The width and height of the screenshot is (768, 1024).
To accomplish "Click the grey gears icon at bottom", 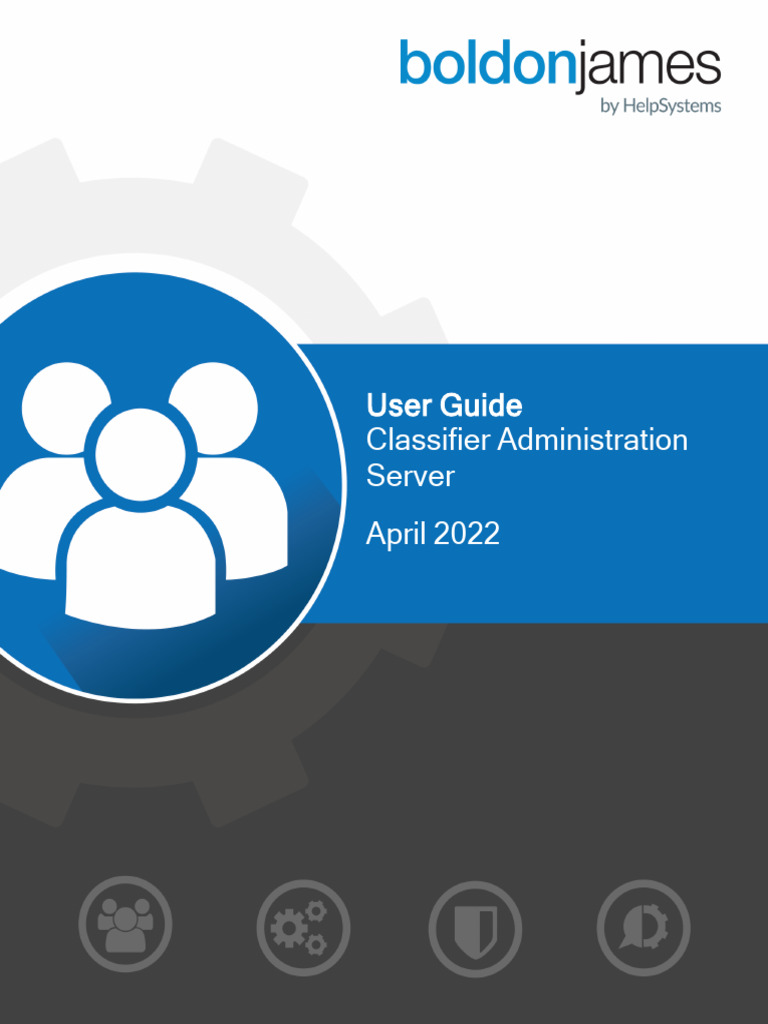I will 303,927.
